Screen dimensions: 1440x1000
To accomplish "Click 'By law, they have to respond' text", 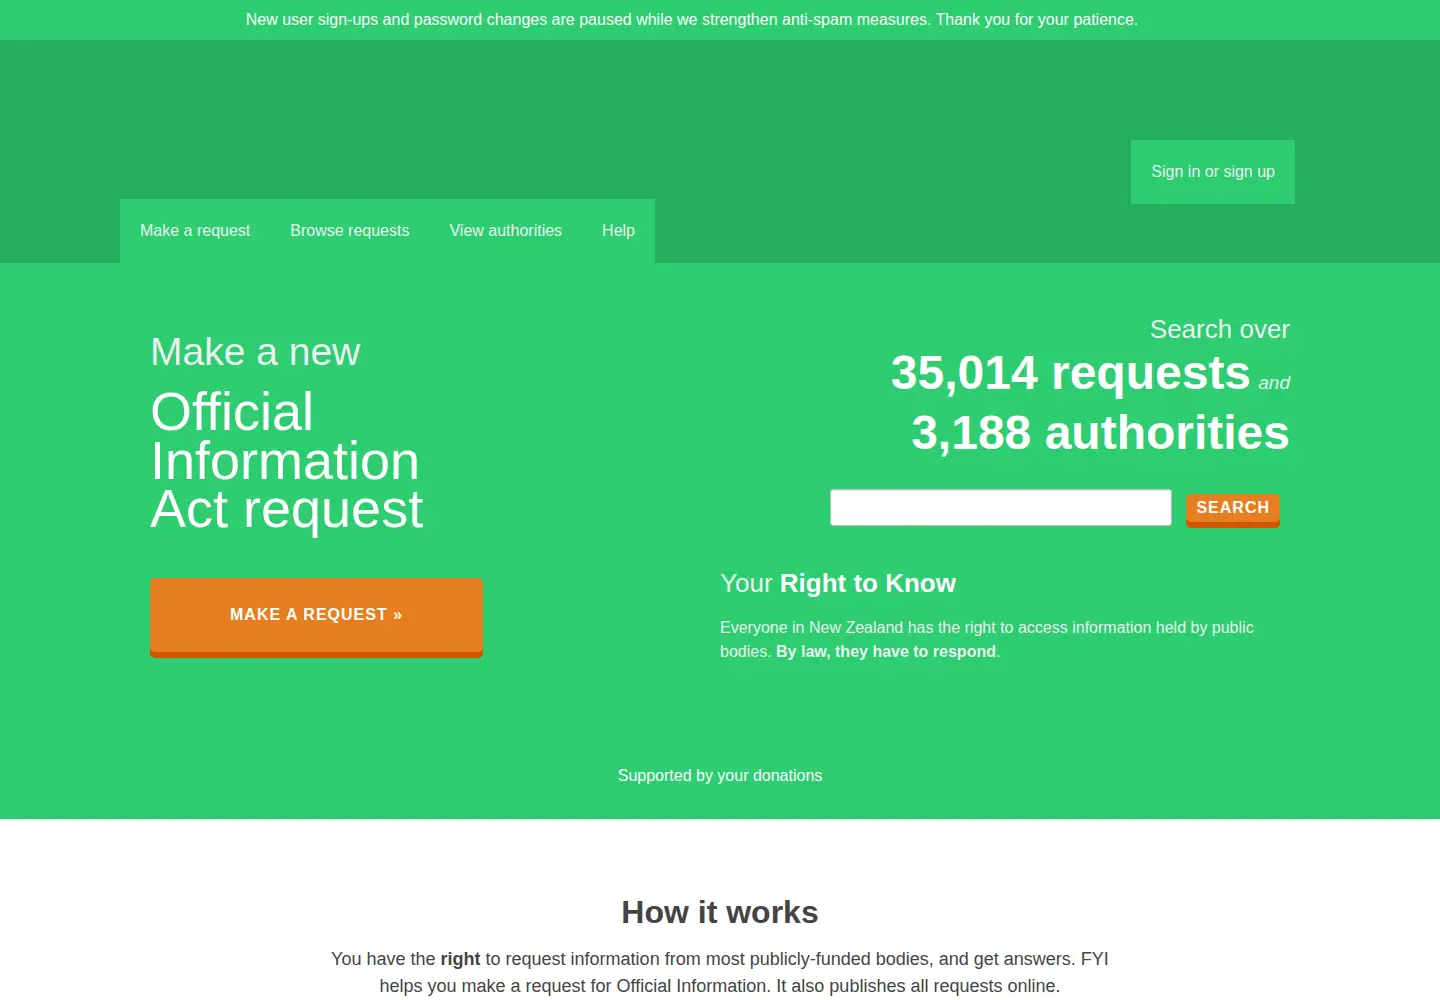I will [x=886, y=652].
